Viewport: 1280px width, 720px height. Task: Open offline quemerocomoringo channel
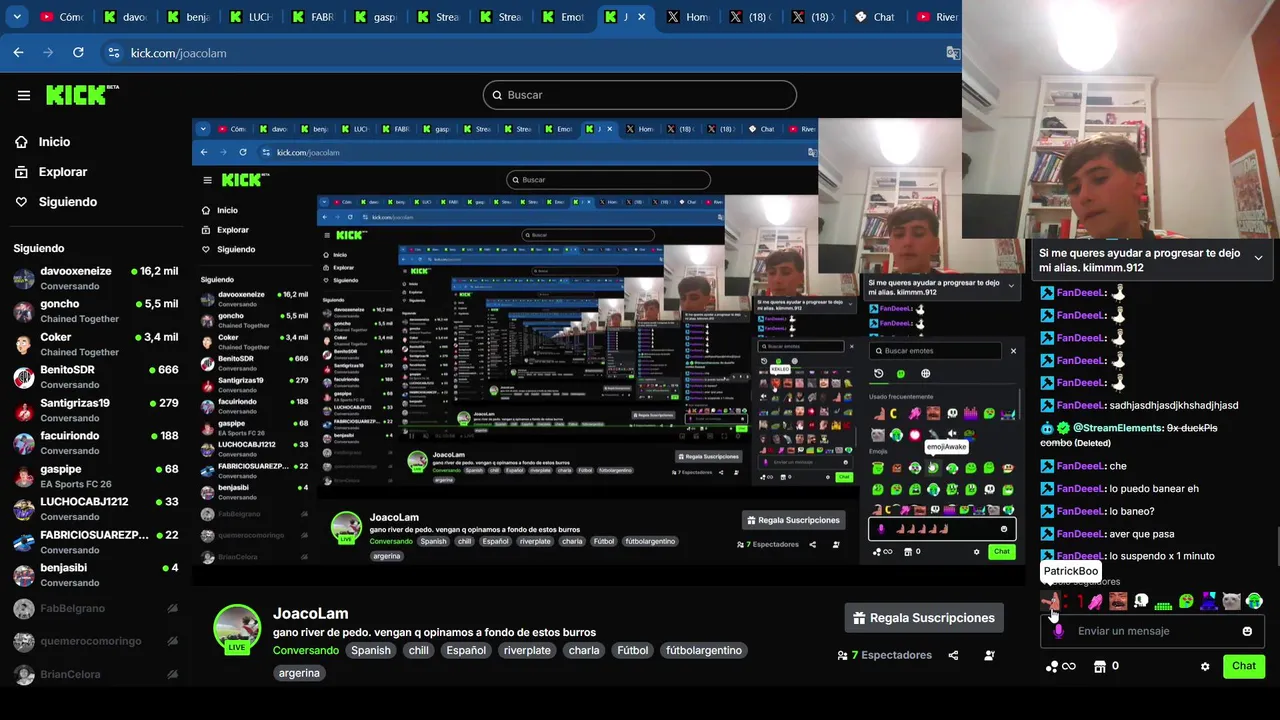pos(95,641)
